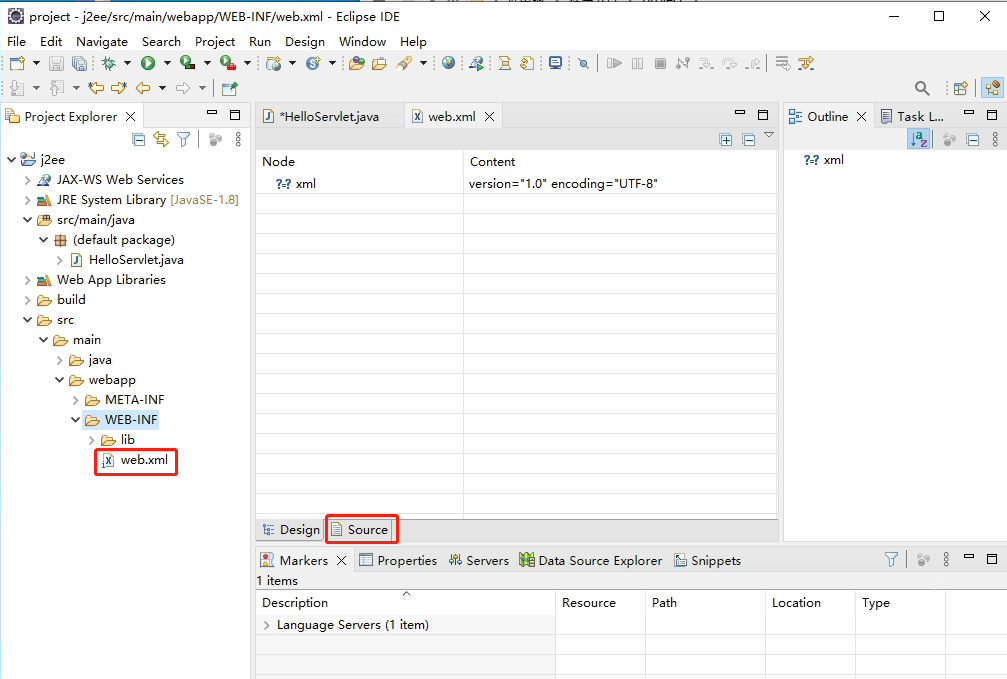Open the Design menu
Screen dimensions: 1007x679
(x=305, y=42)
